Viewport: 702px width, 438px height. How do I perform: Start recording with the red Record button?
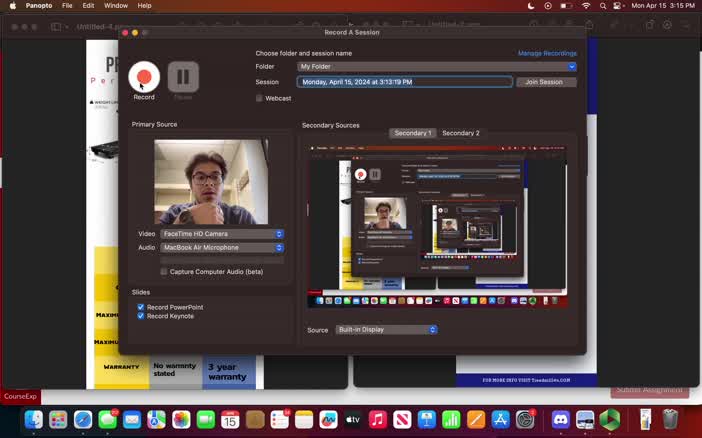coord(144,77)
